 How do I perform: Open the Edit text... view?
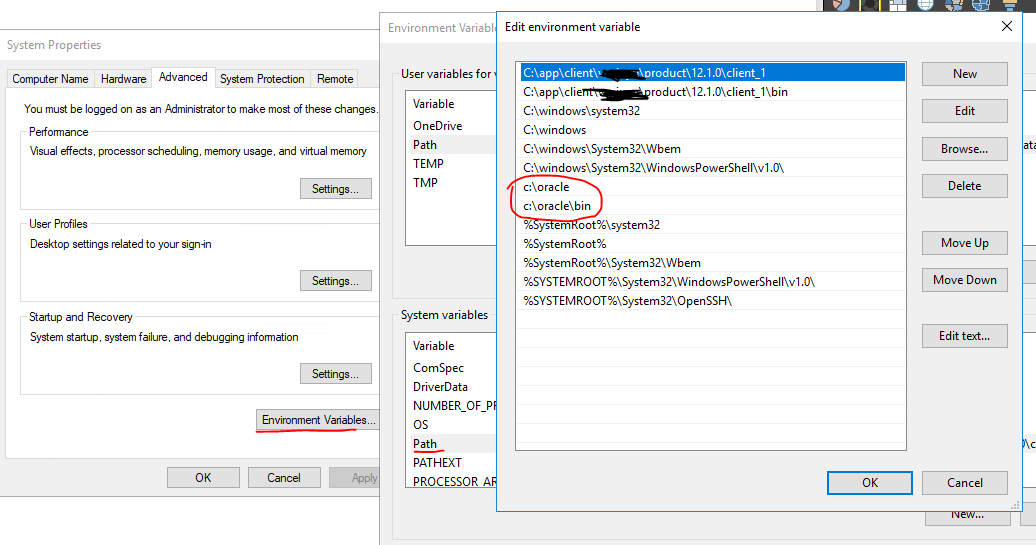click(965, 336)
